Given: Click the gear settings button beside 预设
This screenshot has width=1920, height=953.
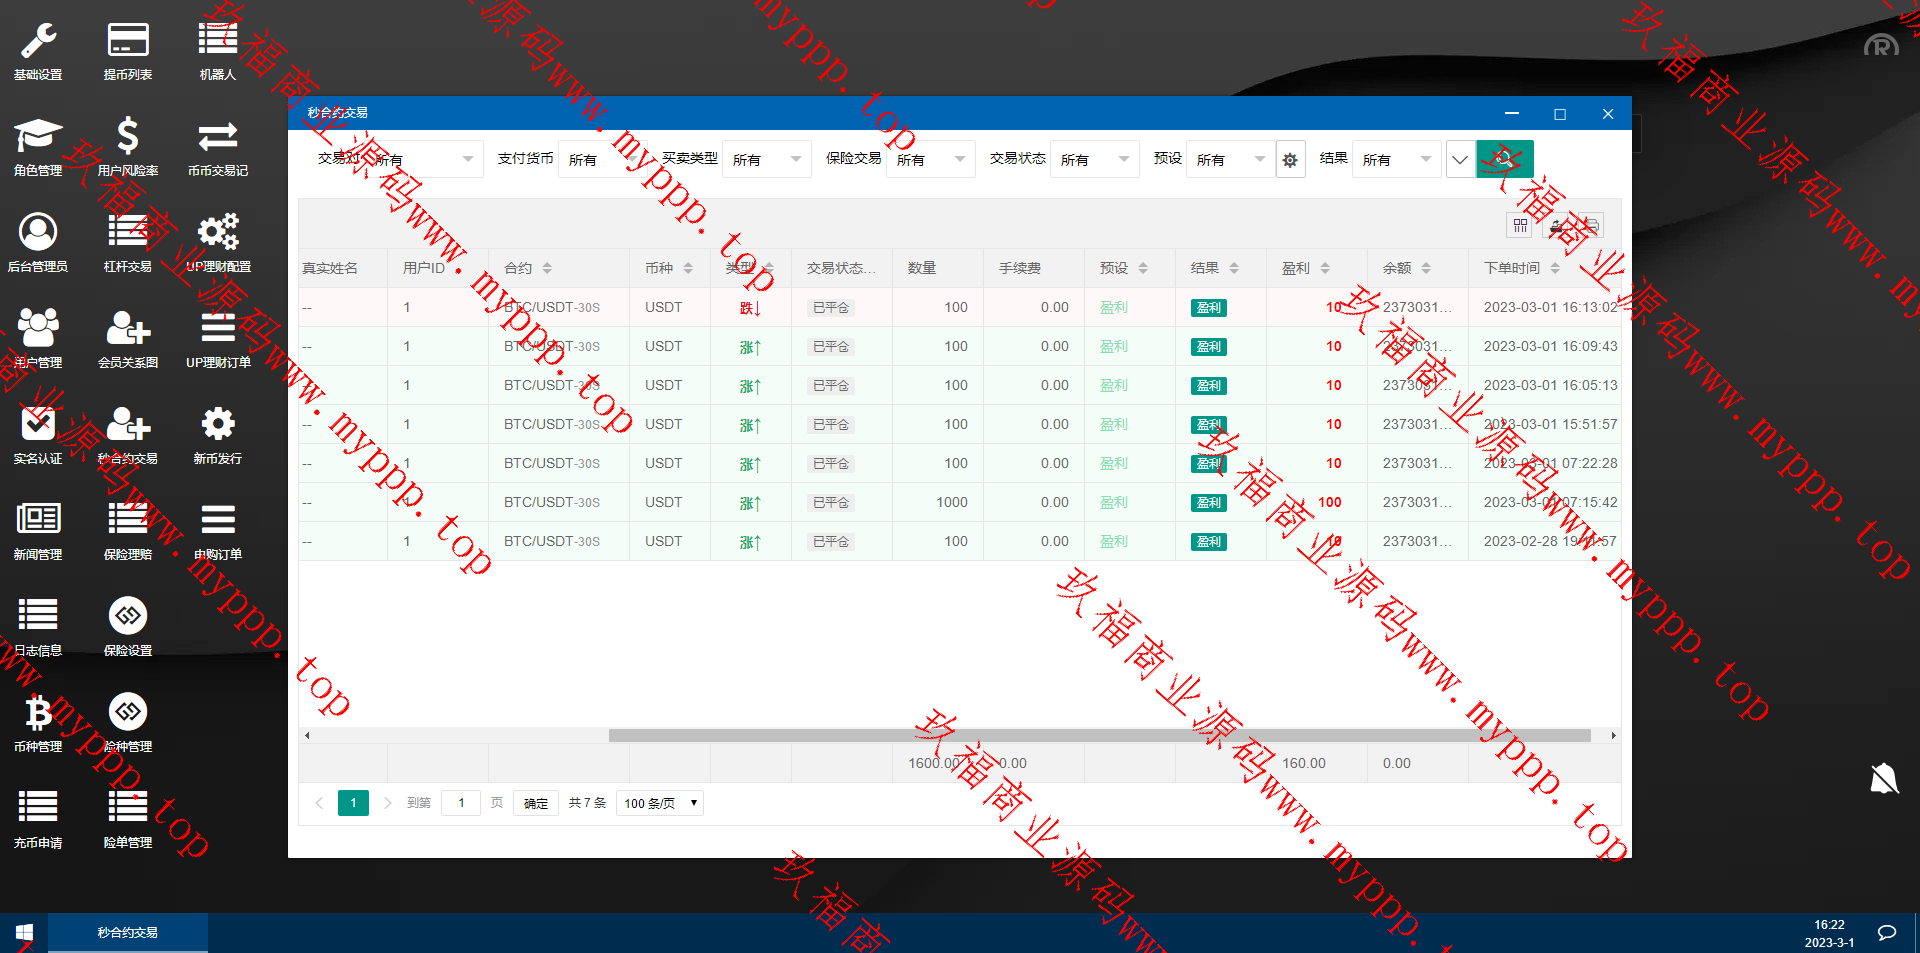Looking at the screenshot, I should [1290, 160].
